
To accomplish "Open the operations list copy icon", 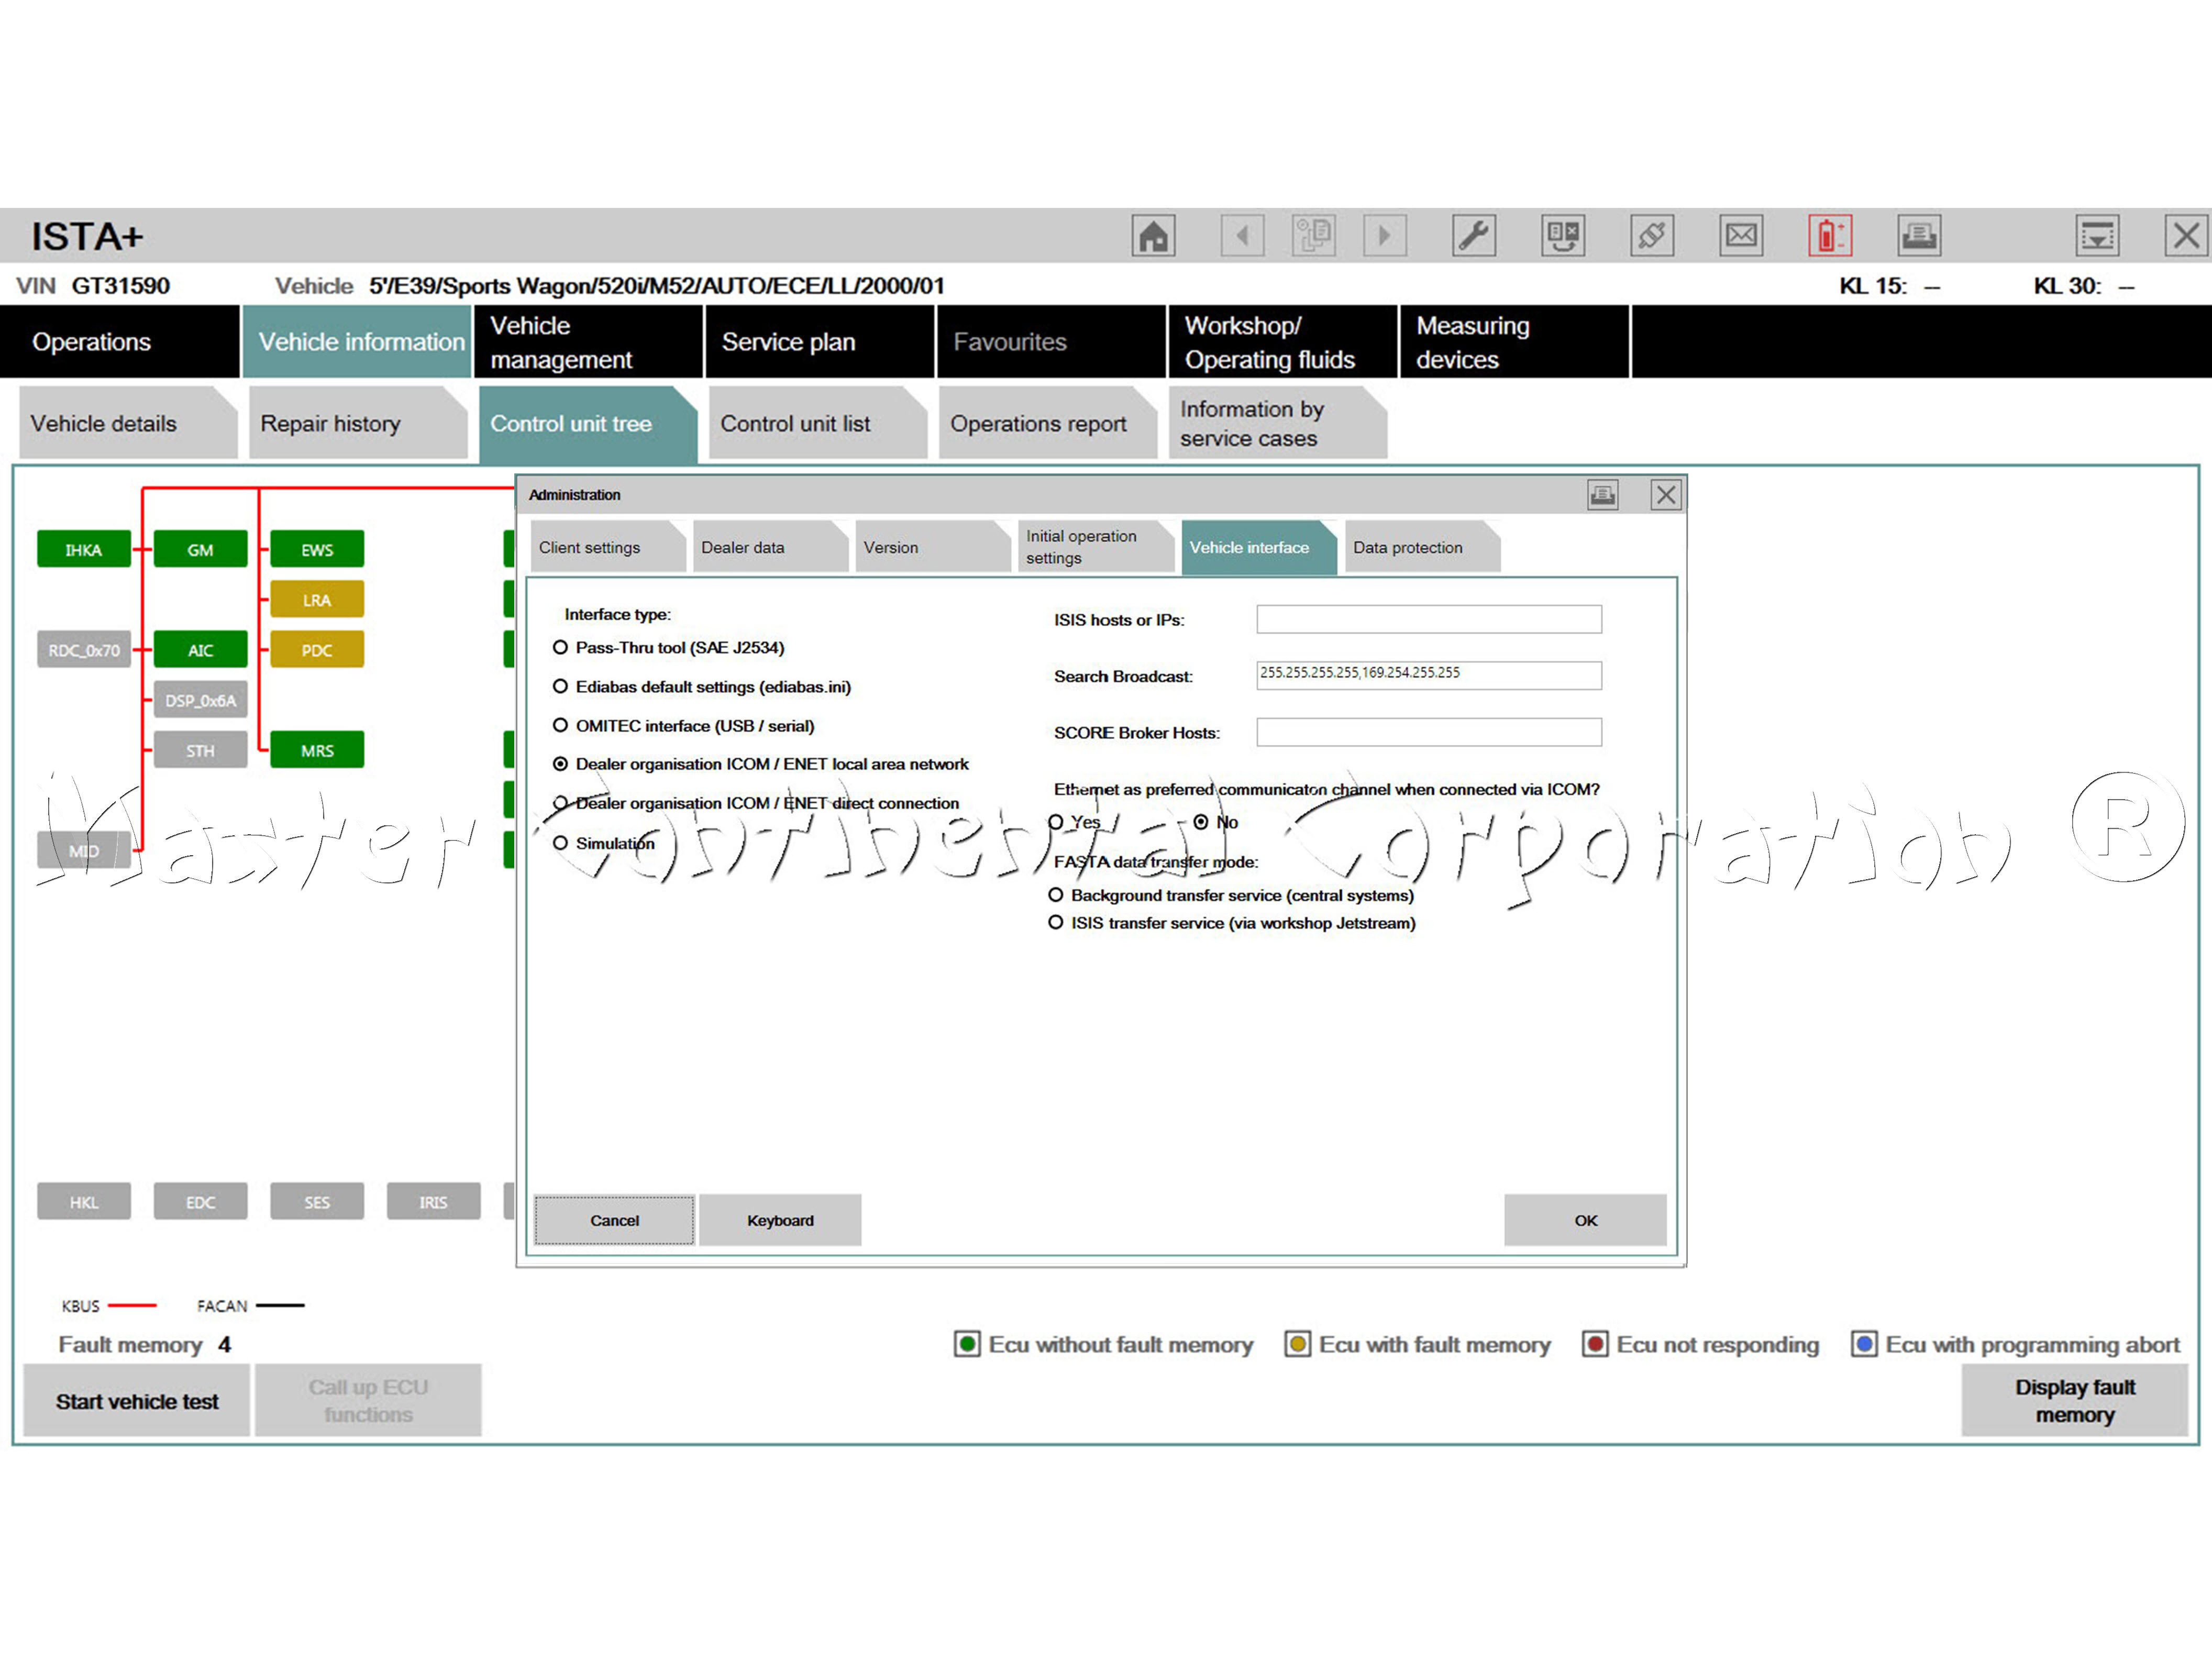I will click(1313, 236).
